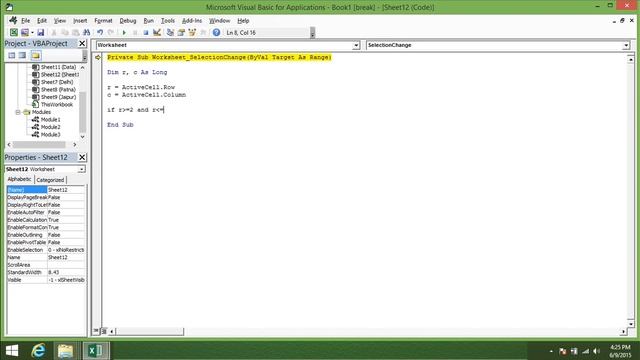Click the (Name) property row

pyautogui.click(x=46, y=190)
